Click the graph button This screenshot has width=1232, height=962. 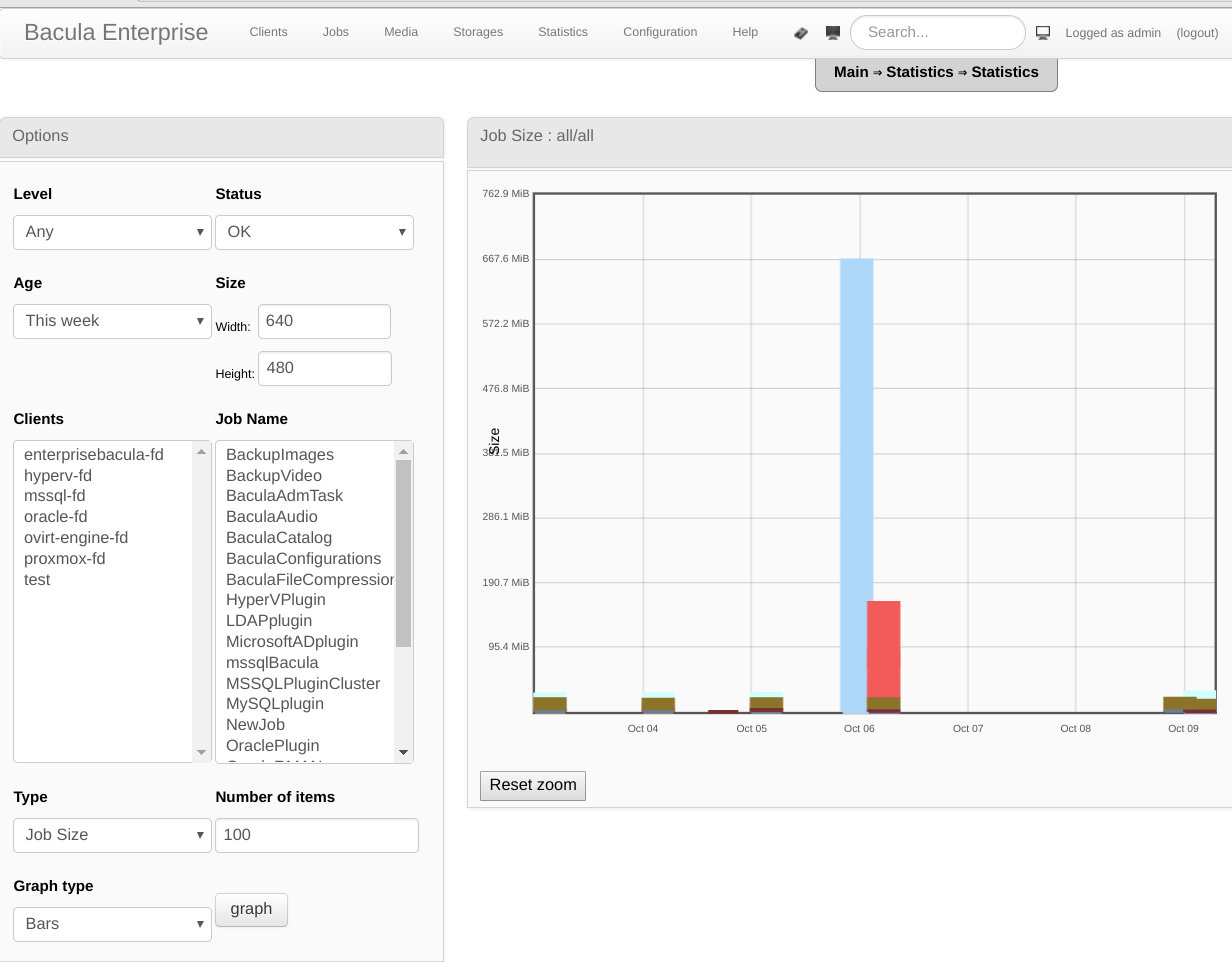tap(251, 909)
